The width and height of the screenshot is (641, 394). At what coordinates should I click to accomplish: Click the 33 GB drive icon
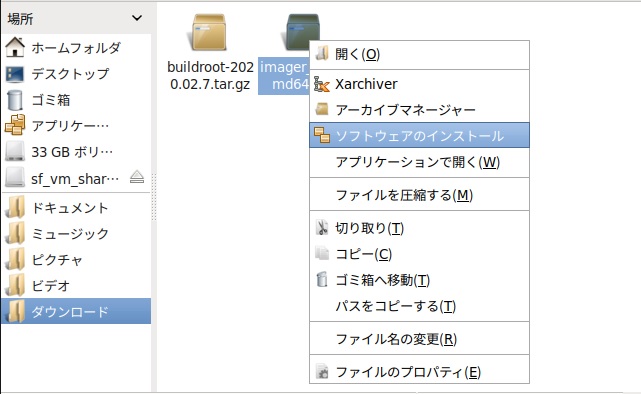(x=15, y=151)
